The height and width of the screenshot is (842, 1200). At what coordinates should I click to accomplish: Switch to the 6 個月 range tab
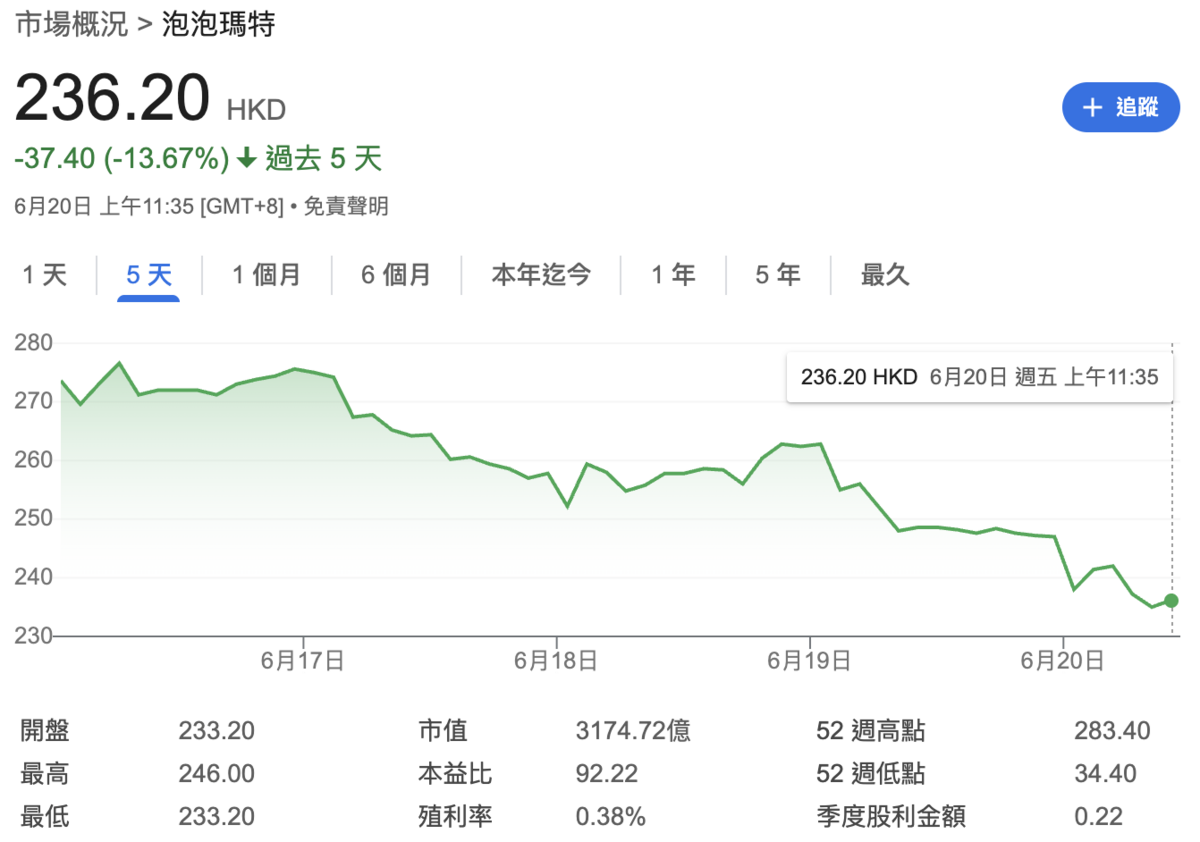(396, 274)
